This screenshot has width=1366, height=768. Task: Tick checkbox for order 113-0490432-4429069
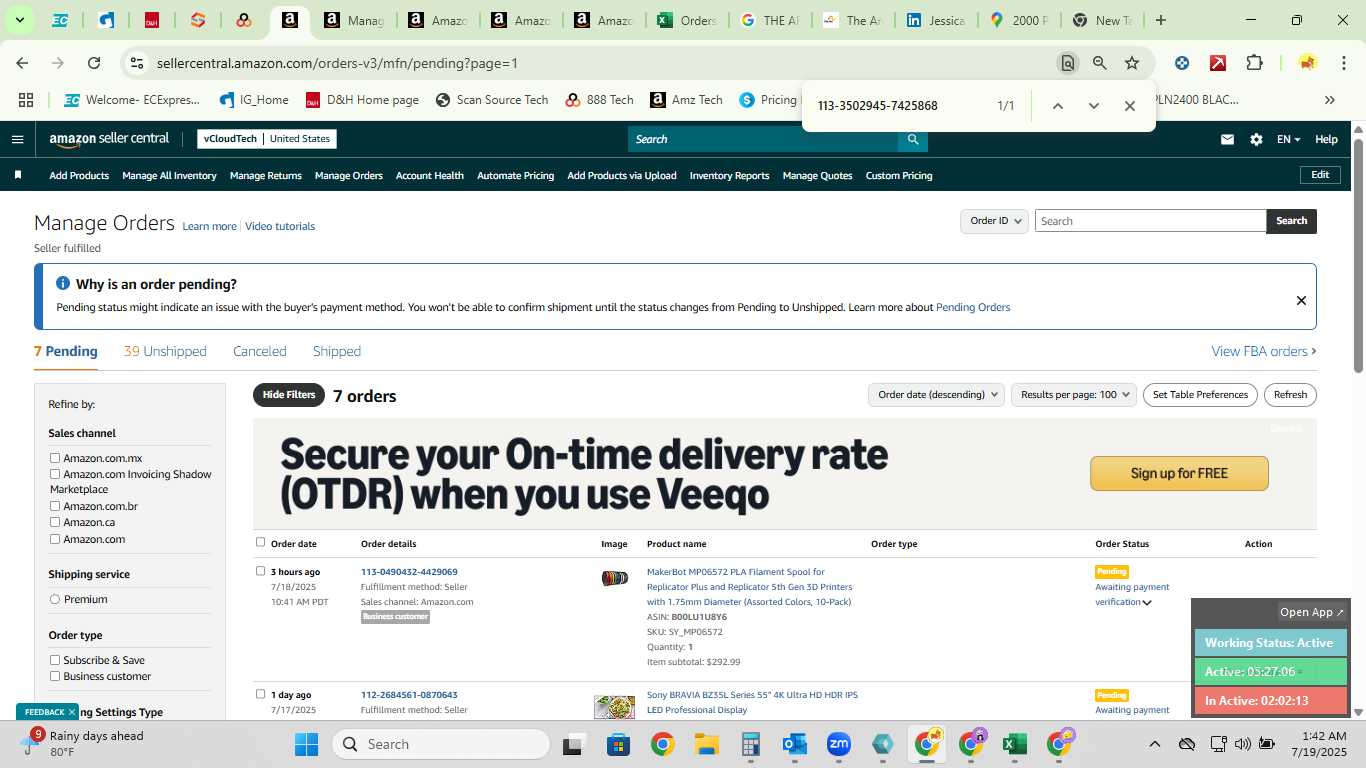[260, 571]
